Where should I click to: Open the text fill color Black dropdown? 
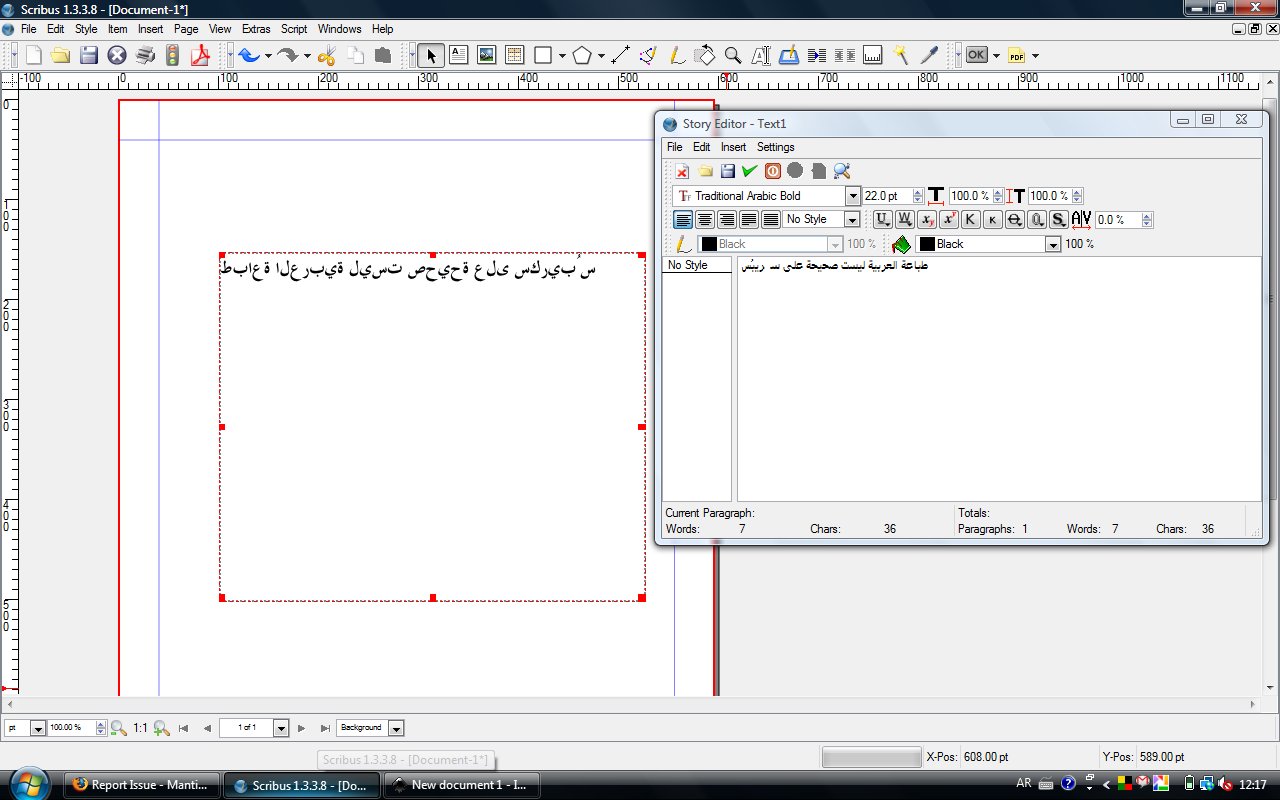coord(1052,244)
